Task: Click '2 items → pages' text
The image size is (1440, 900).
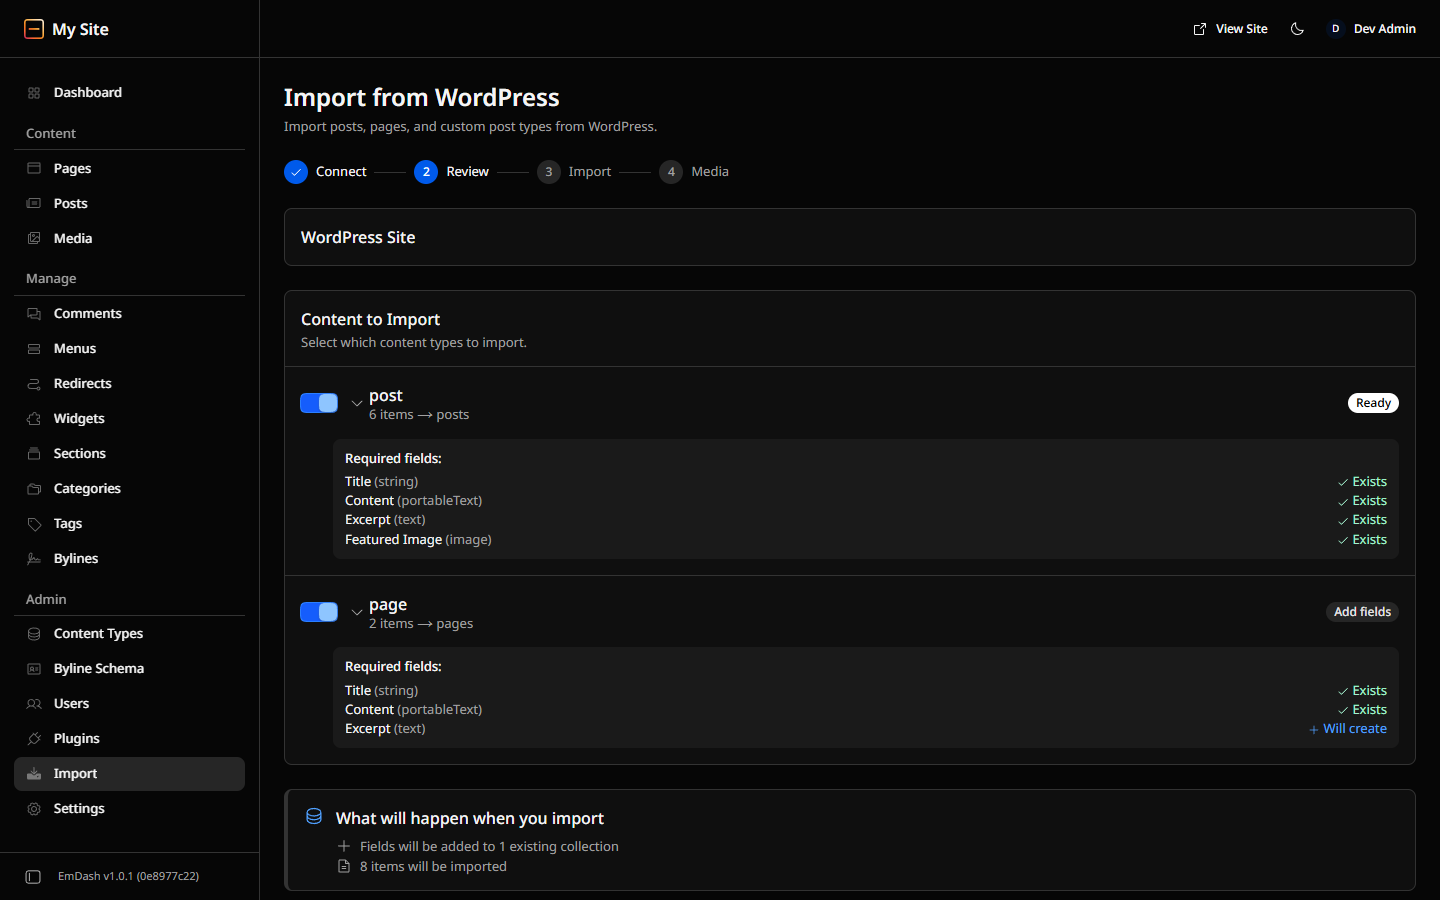Action: (x=421, y=624)
